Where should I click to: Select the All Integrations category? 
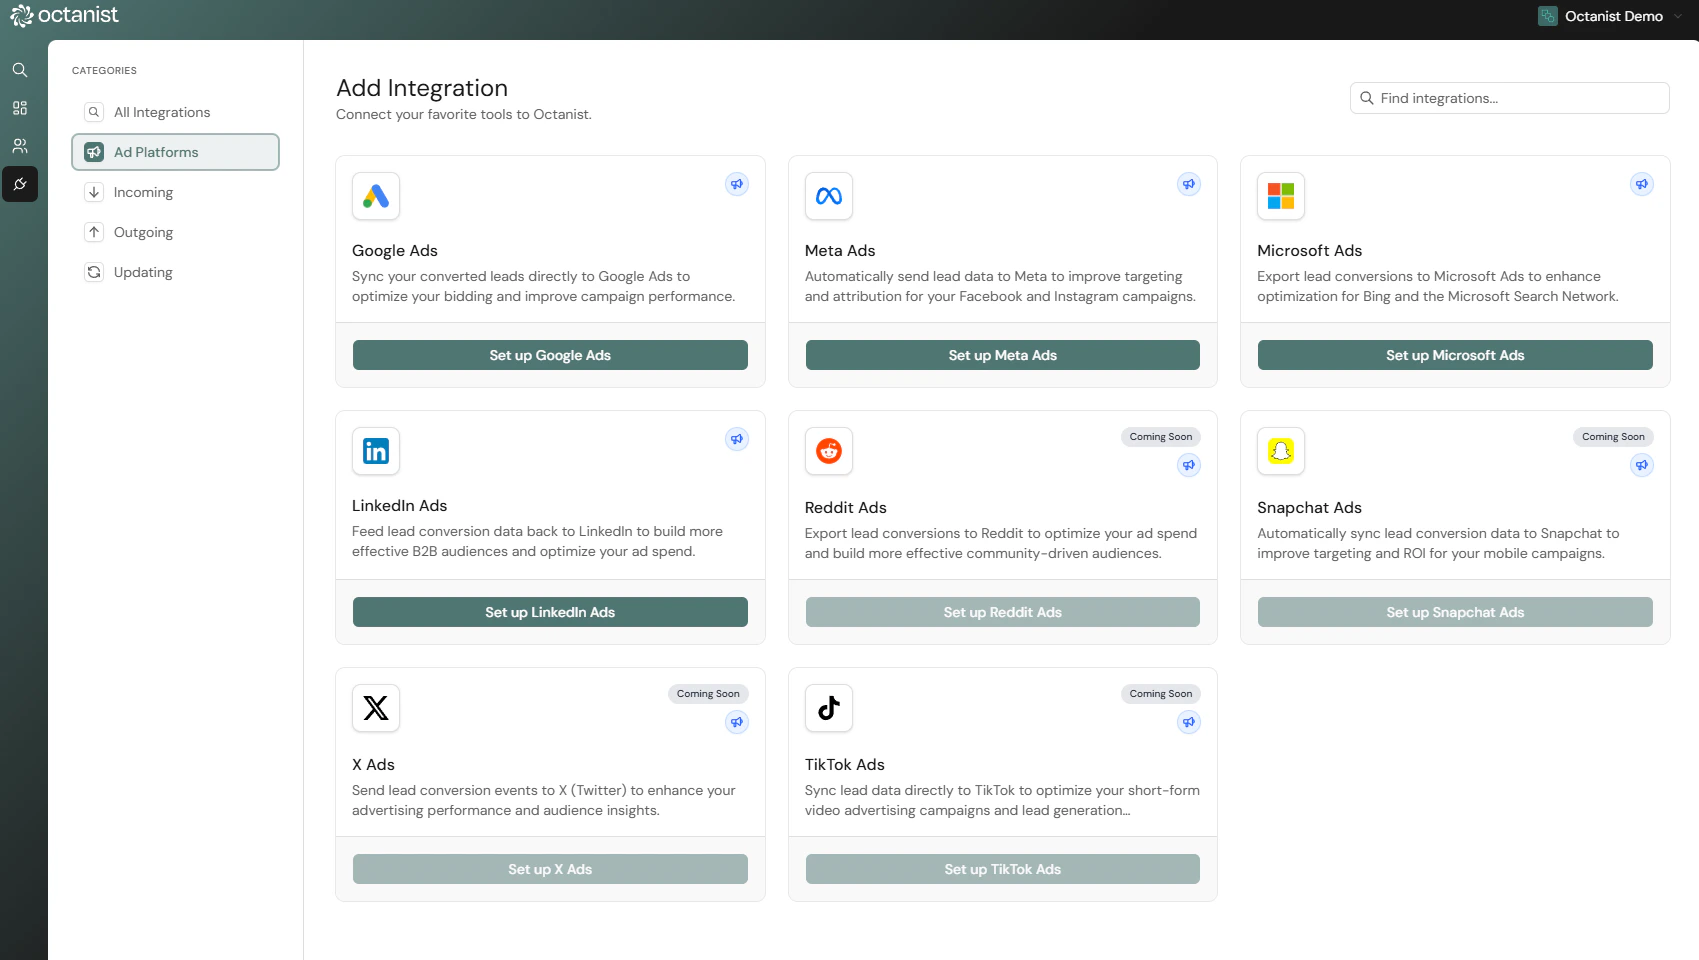coord(175,112)
